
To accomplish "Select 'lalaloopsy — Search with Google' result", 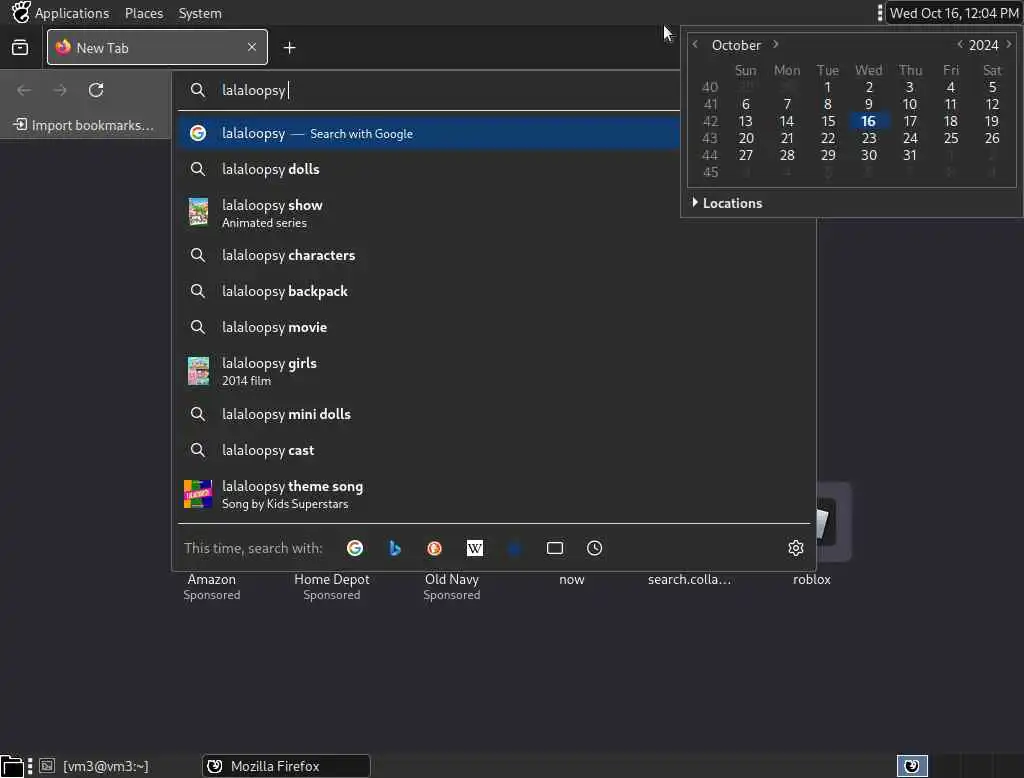I will tap(430, 133).
